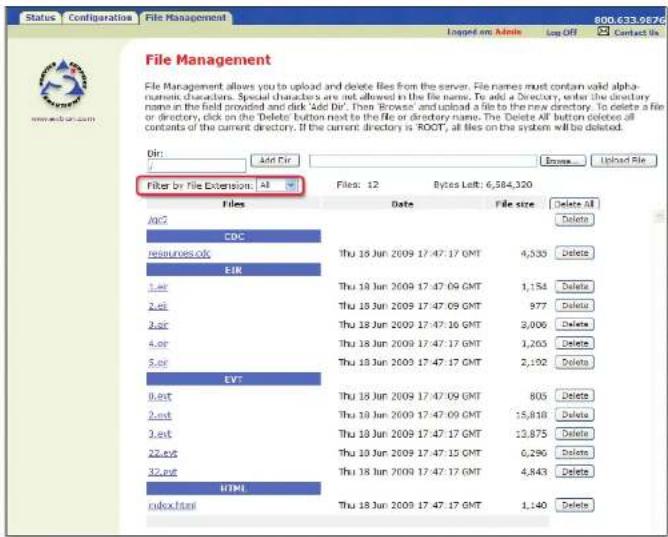Delete the 5.eir file

575,362
